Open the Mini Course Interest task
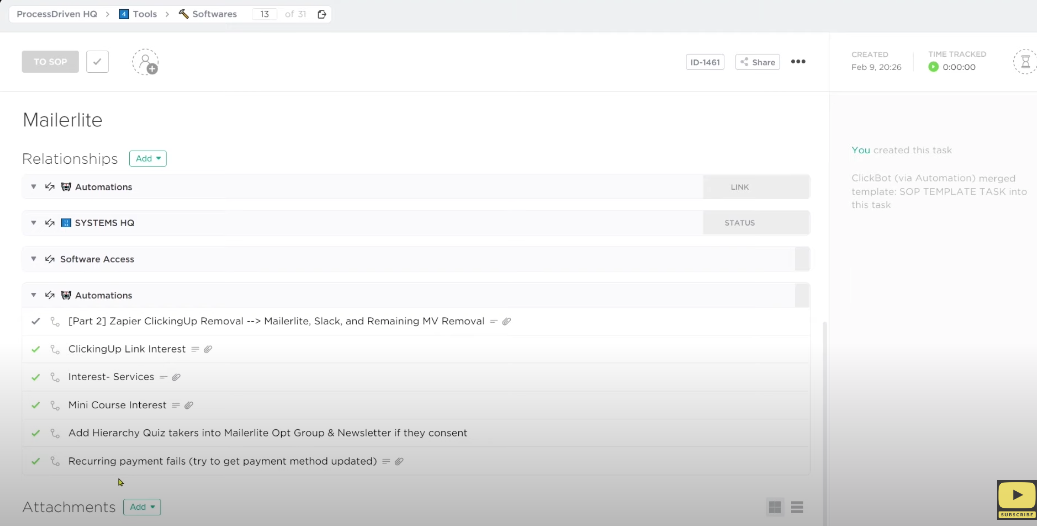1037x526 pixels. point(117,405)
